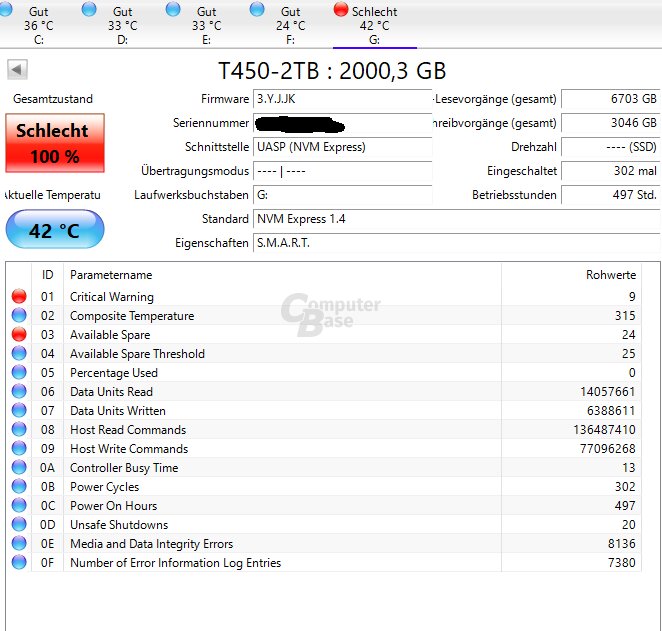The height and width of the screenshot is (631, 662).
Task: Click status icon of Number of Error Information Log Entries
Action: pos(19,562)
